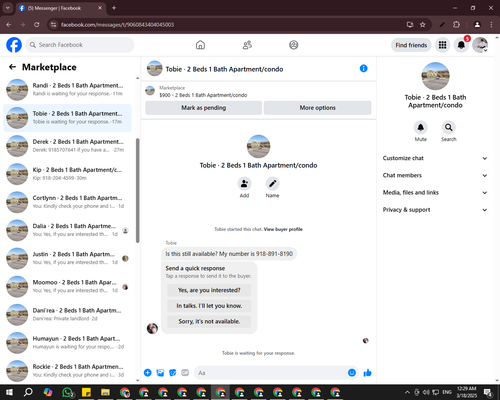Open the Windows Start menu

click(x=9, y=392)
